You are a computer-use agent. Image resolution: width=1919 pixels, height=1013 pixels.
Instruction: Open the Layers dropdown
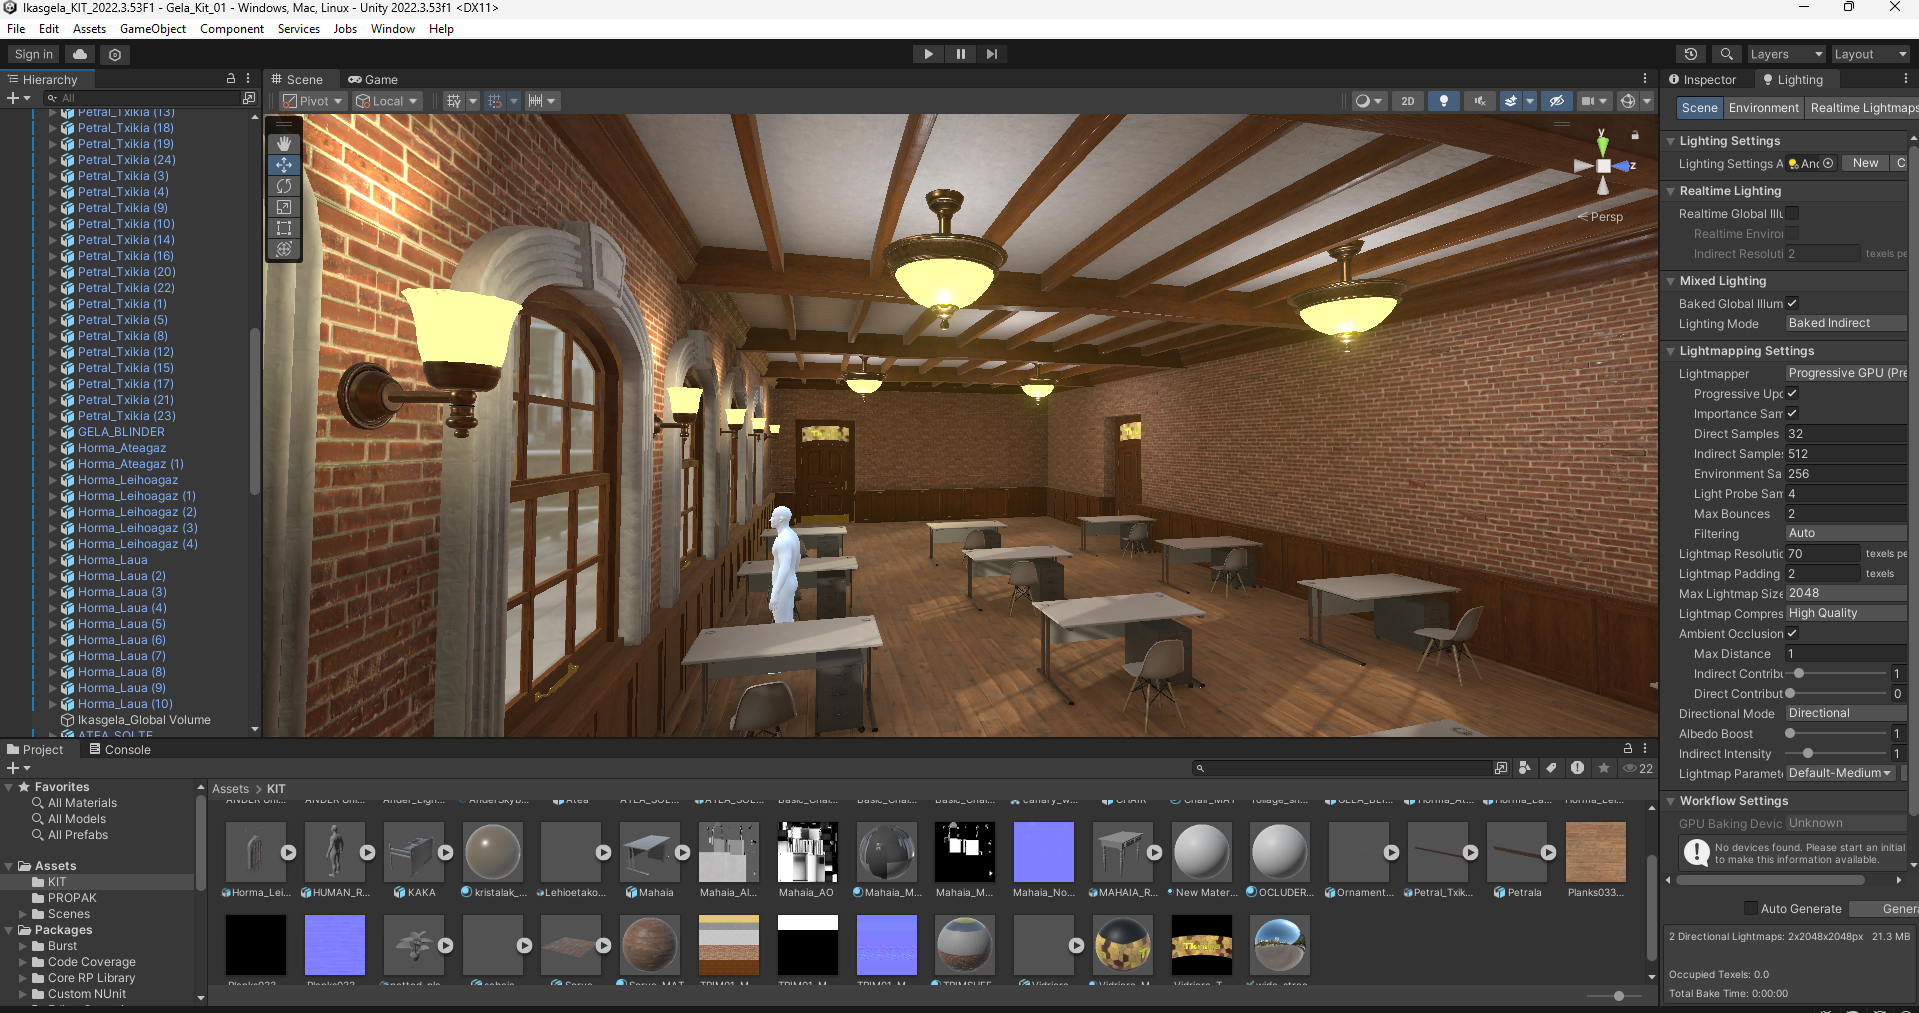pyautogui.click(x=1785, y=54)
